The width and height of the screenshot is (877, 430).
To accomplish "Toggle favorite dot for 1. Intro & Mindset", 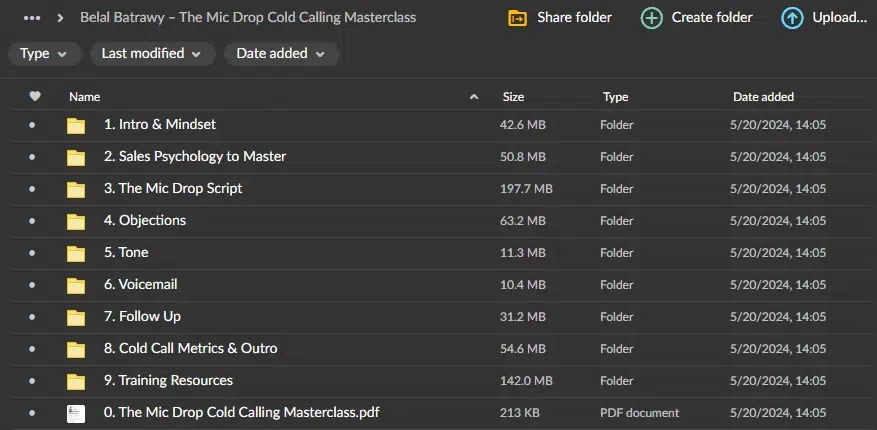I will [32, 125].
